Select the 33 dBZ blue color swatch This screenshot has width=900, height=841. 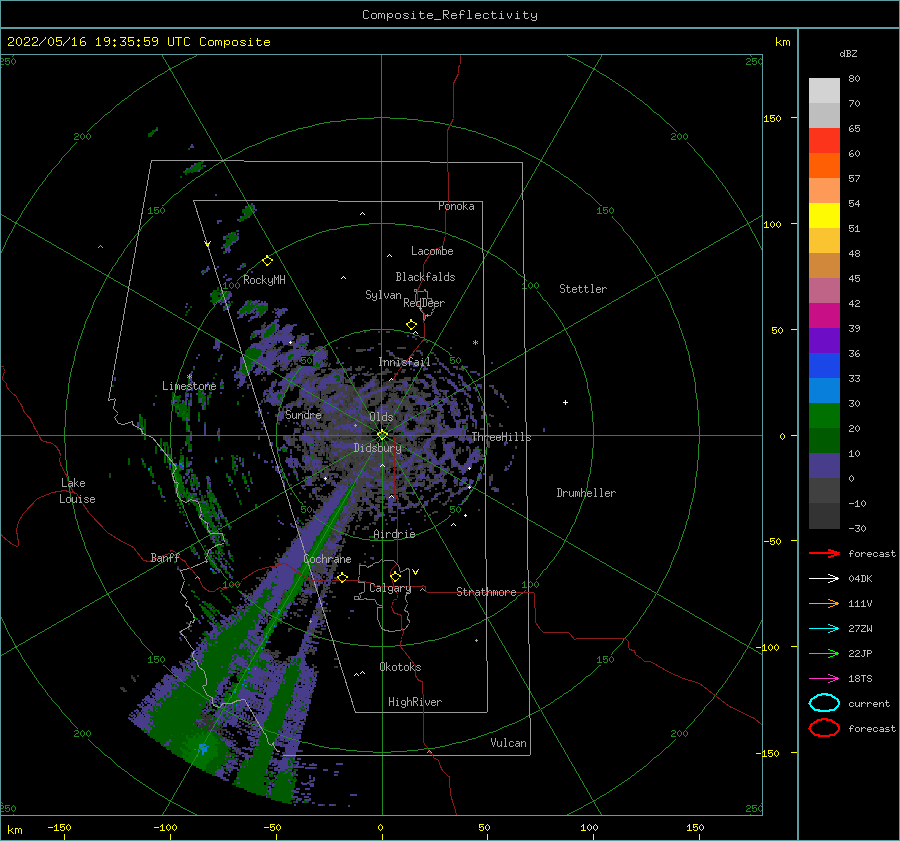[x=824, y=390]
